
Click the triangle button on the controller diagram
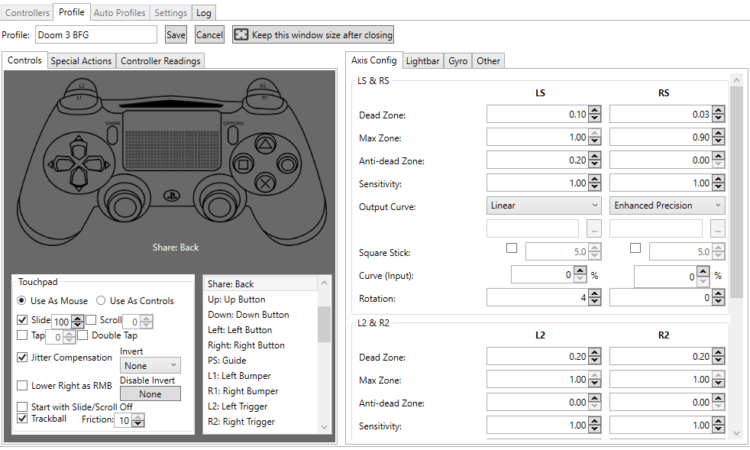[x=265, y=143]
